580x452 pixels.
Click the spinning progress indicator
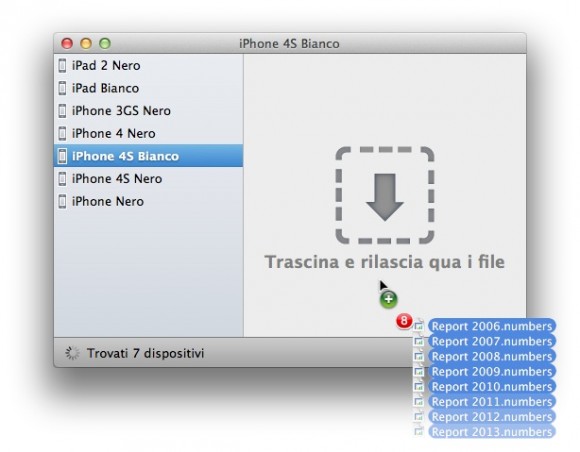pyautogui.click(x=72, y=353)
